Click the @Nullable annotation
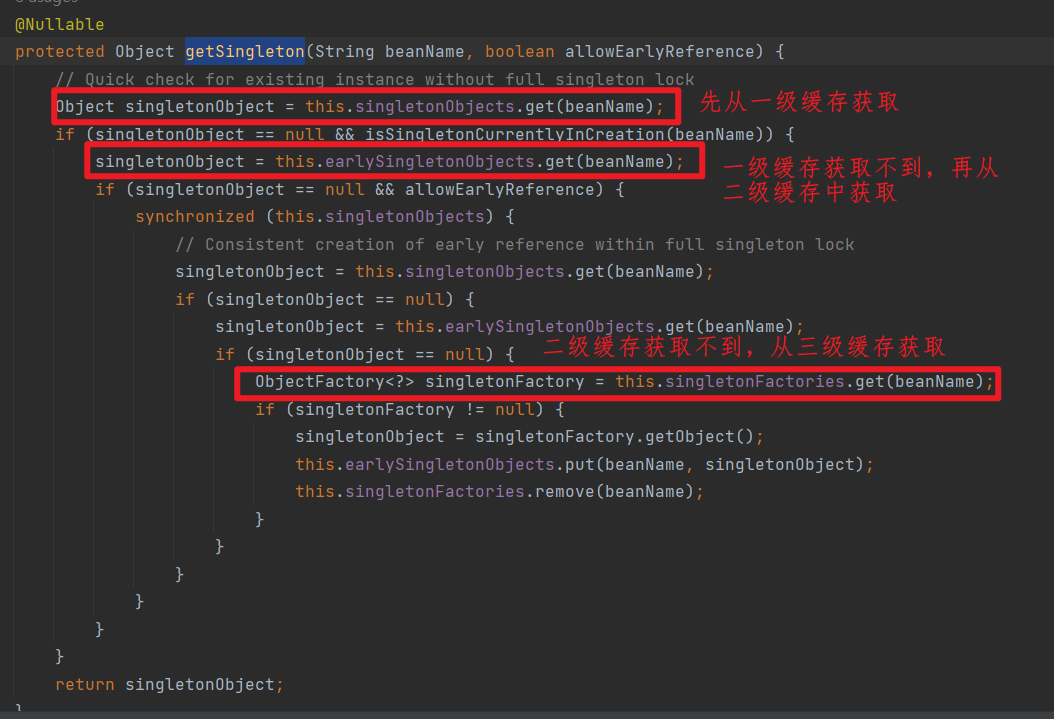Image resolution: width=1054 pixels, height=719 pixels. (x=60, y=25)
